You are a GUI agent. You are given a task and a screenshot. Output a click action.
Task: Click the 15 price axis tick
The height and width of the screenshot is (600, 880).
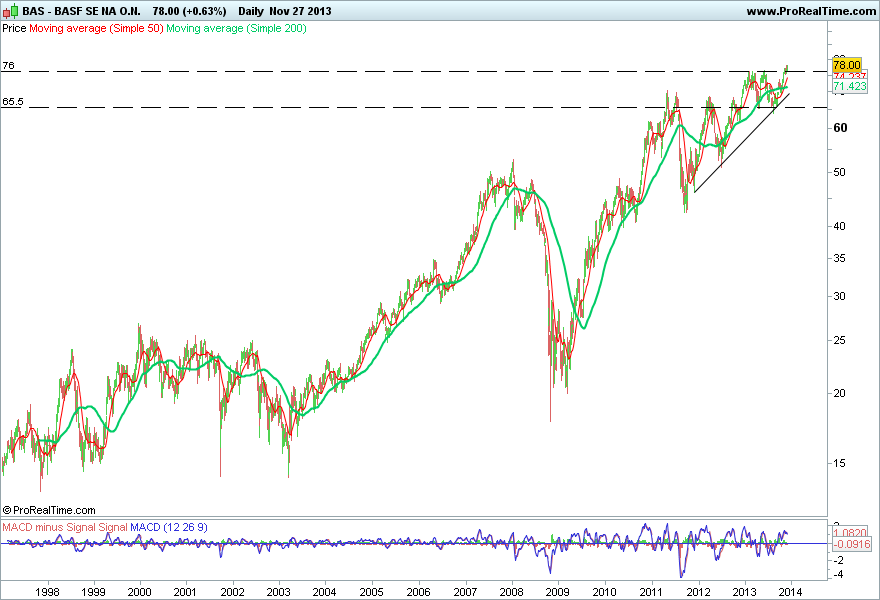pyautogui.click(x=839, y=464)
